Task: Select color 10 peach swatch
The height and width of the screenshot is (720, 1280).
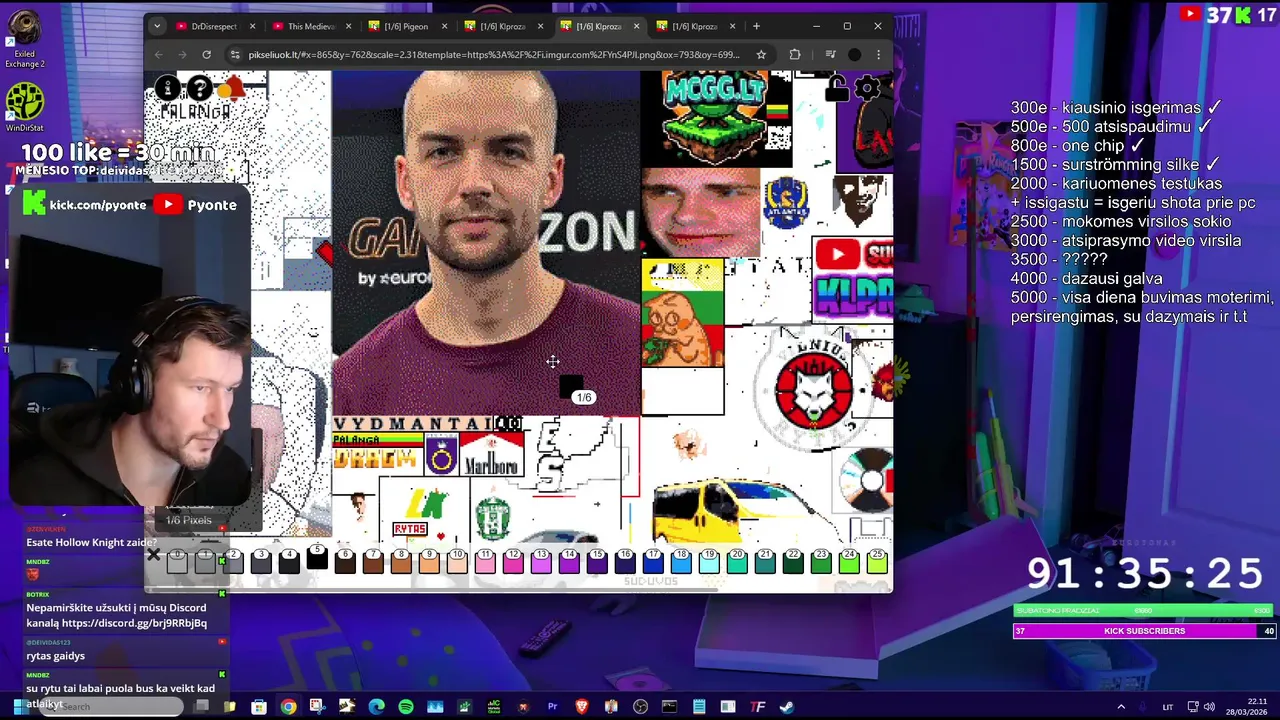Action: tap(457, 561)
